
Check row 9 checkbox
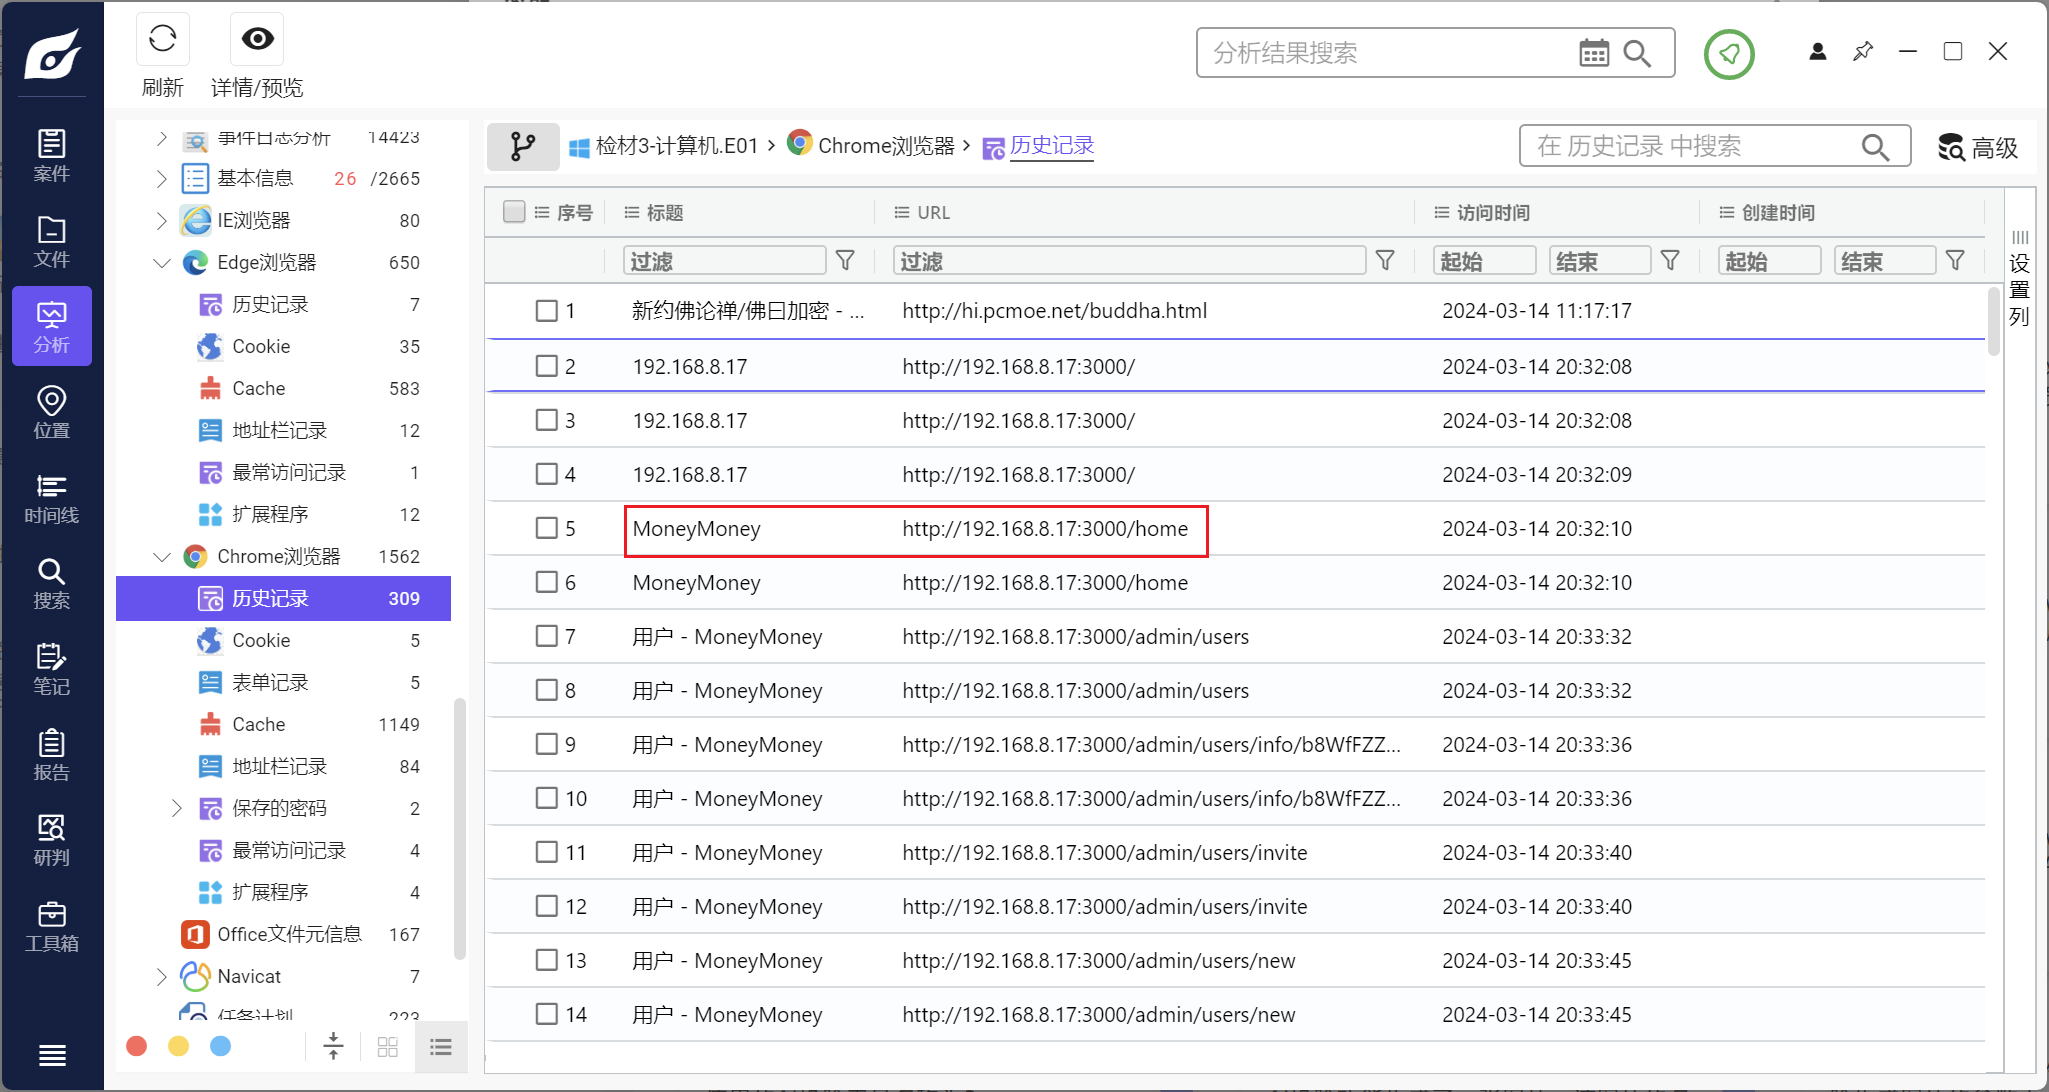(x=547, y=744)
